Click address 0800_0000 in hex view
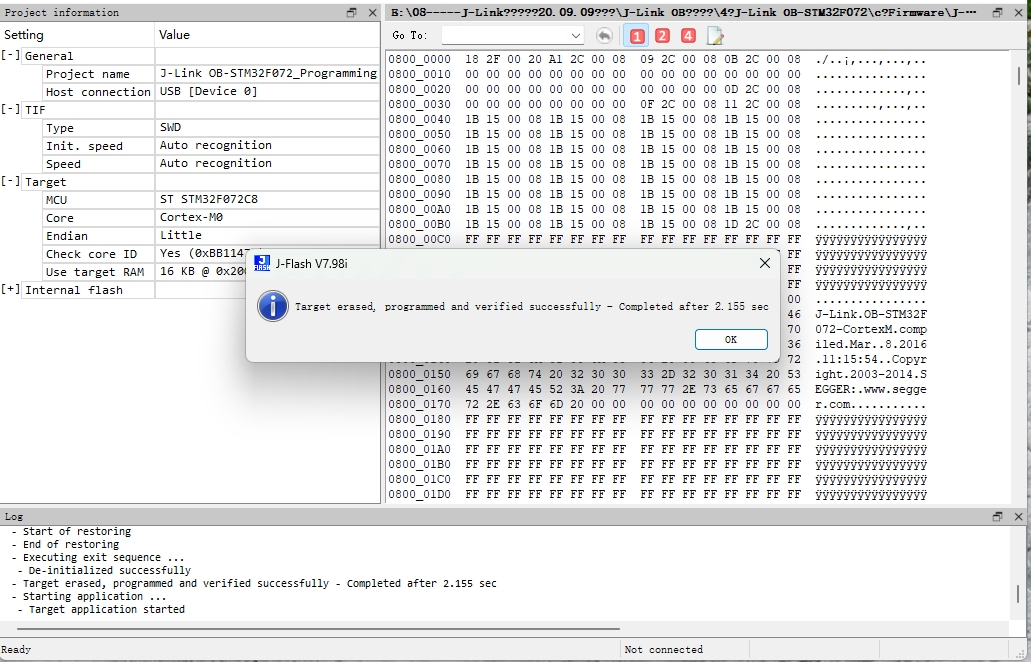Screen dimensions: 1031x662 pos(420,59)
